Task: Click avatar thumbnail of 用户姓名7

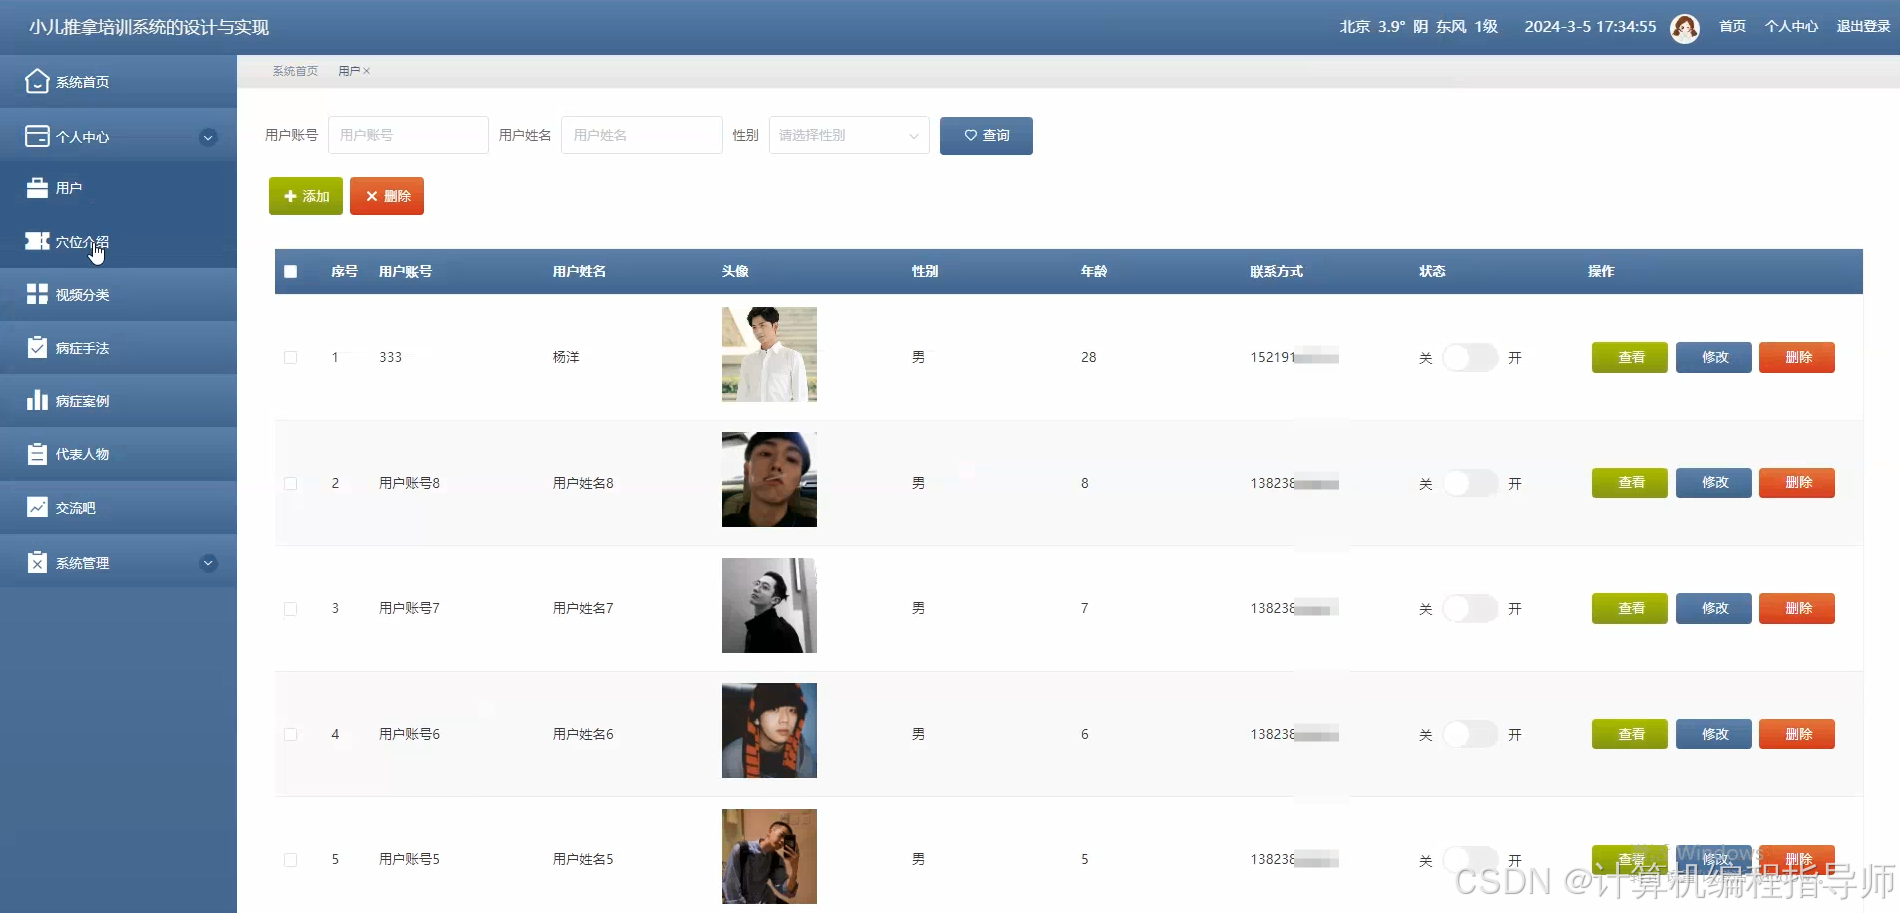Action: (769, 605)
